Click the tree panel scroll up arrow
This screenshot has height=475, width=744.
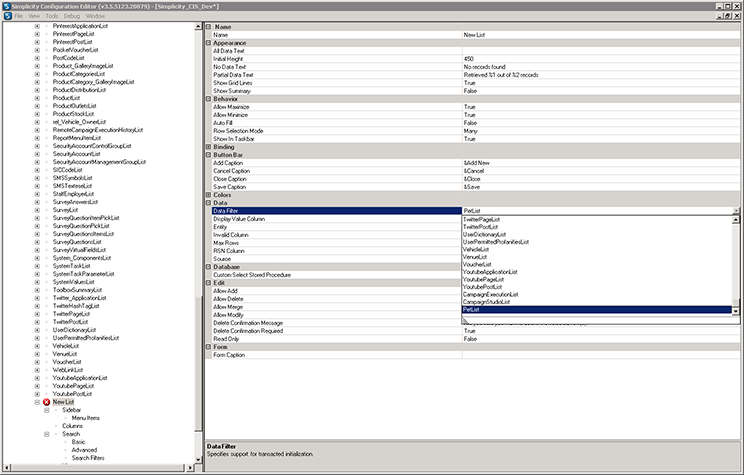(x=198, y=27)
